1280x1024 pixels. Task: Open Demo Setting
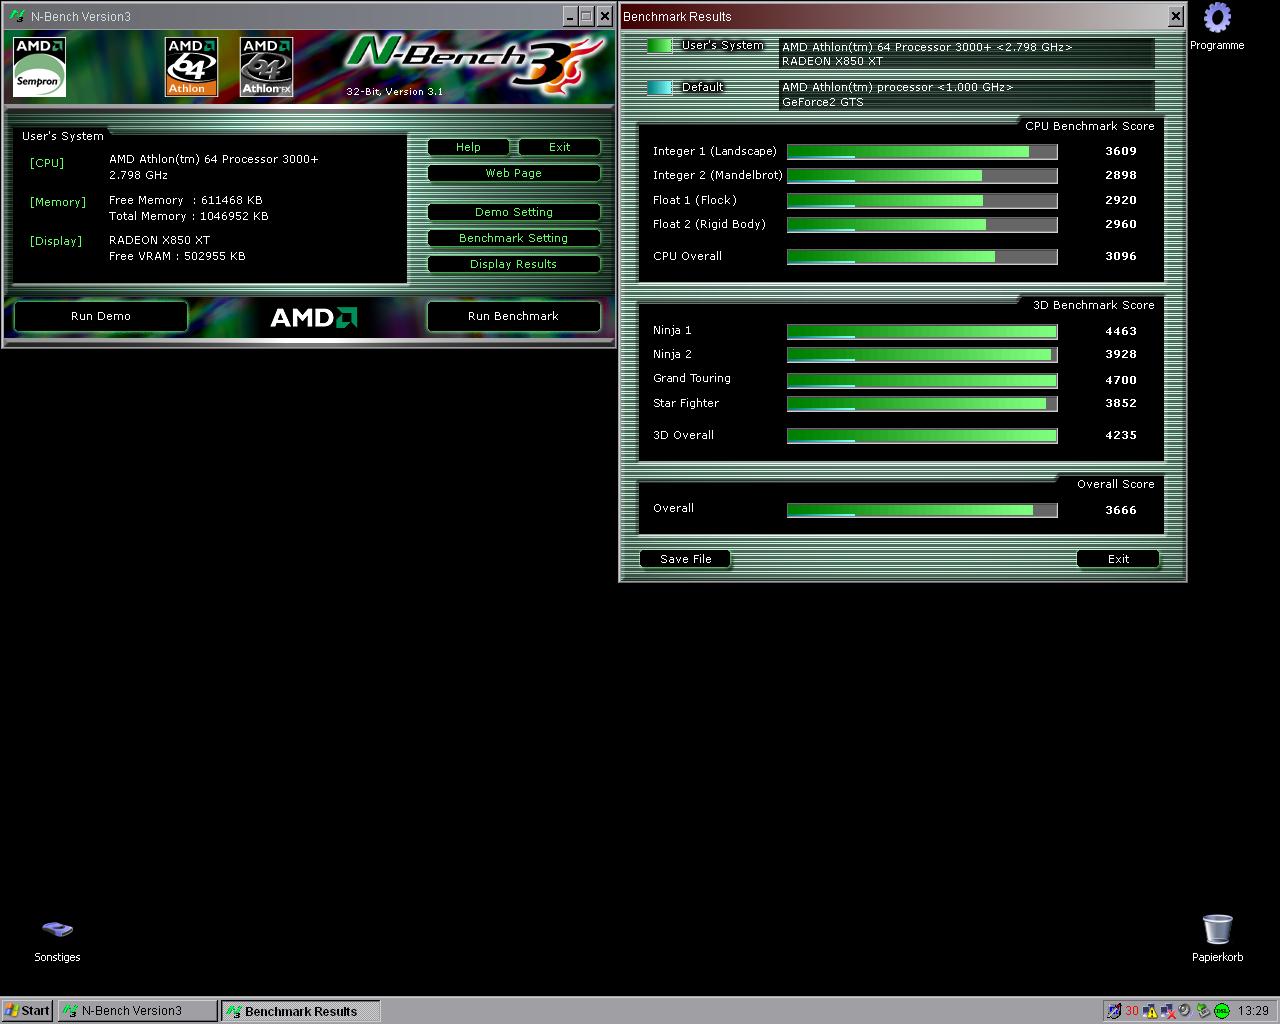click(x=513, y=212)
